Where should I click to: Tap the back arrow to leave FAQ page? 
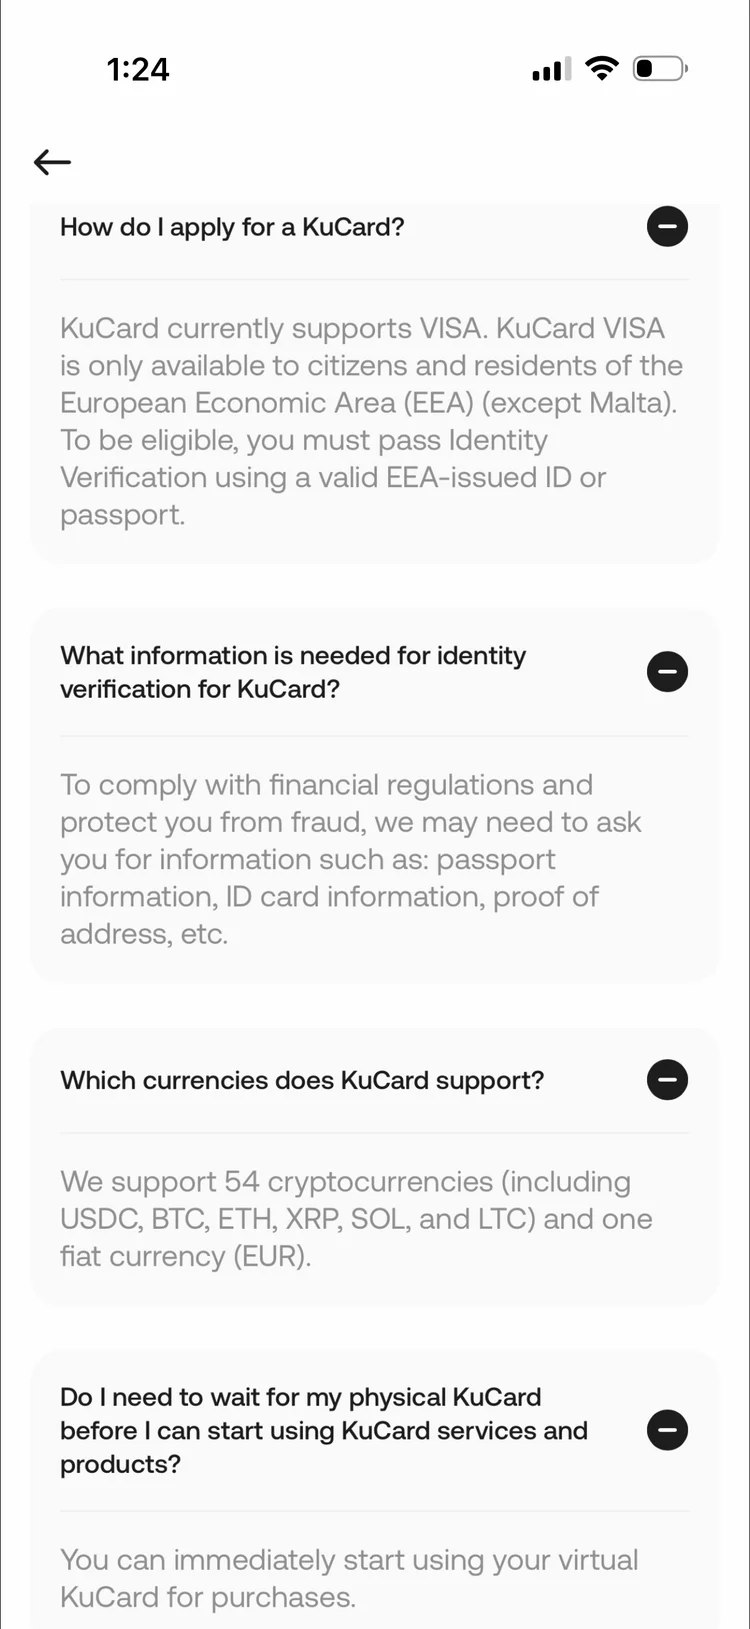click(x=51, y=162)
